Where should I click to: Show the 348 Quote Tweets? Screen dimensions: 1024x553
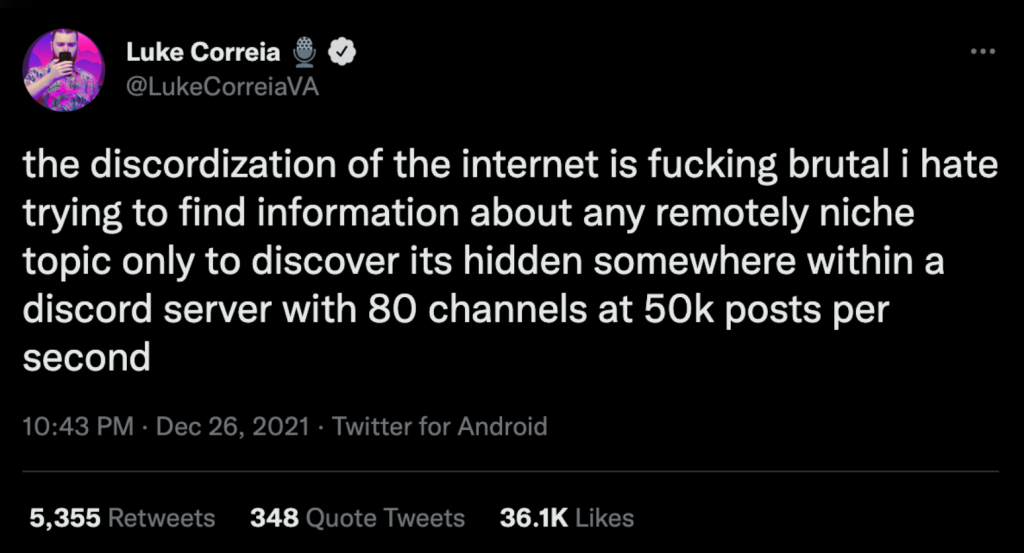(x=357, y=518)
